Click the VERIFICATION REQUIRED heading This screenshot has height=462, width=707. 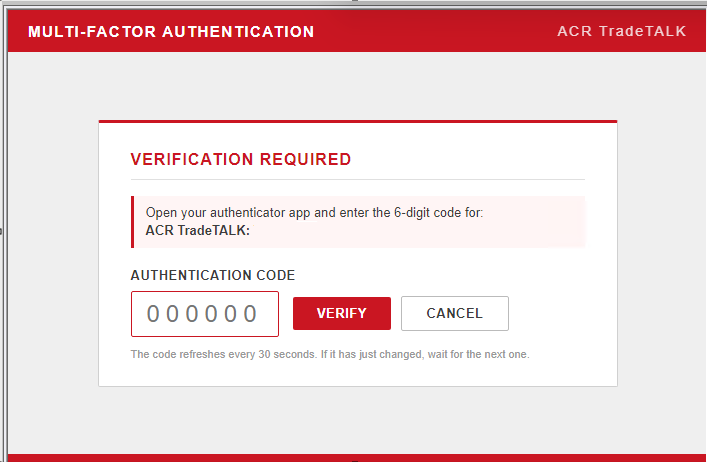241,159
